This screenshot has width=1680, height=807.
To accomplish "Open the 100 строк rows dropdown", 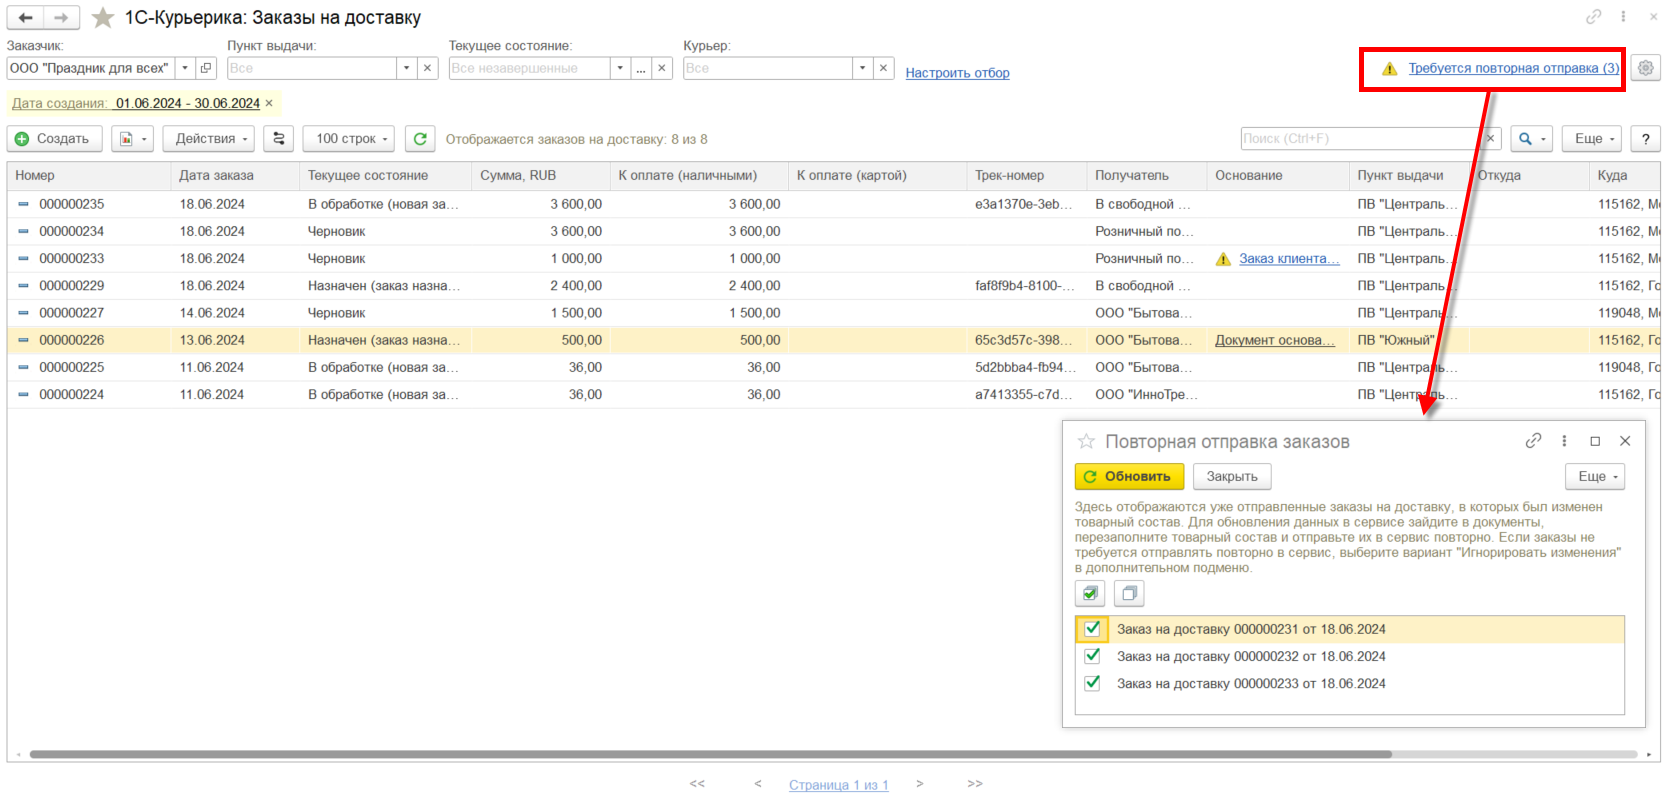I will (348, 139).
